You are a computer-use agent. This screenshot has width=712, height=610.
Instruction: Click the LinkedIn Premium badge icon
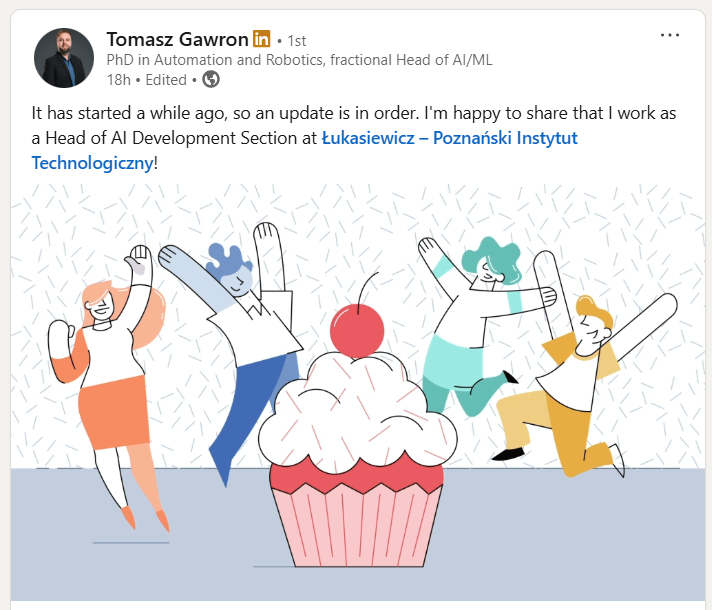point(262,39)
